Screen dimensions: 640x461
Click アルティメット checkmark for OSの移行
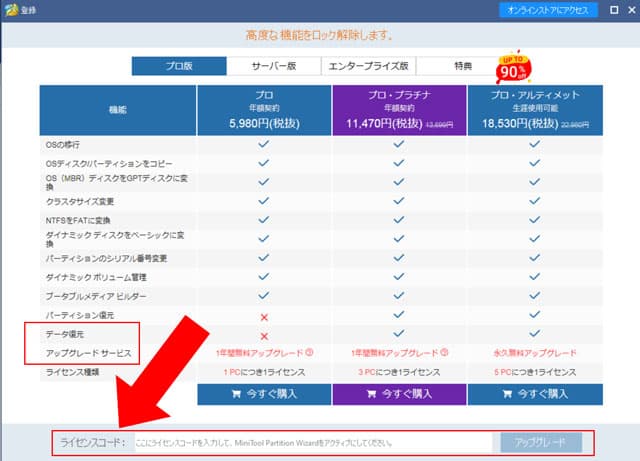pyautogui.click(x=535, y=144)
